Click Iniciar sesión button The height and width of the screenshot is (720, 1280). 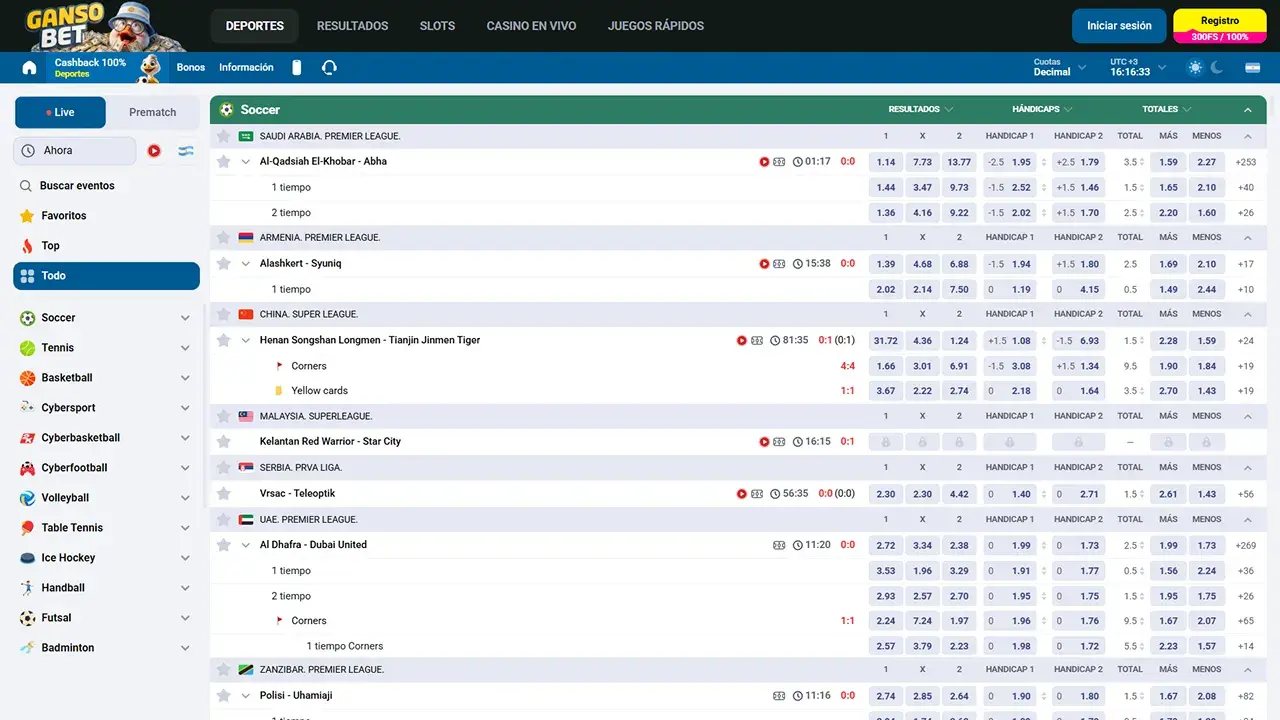point(1119,26)
